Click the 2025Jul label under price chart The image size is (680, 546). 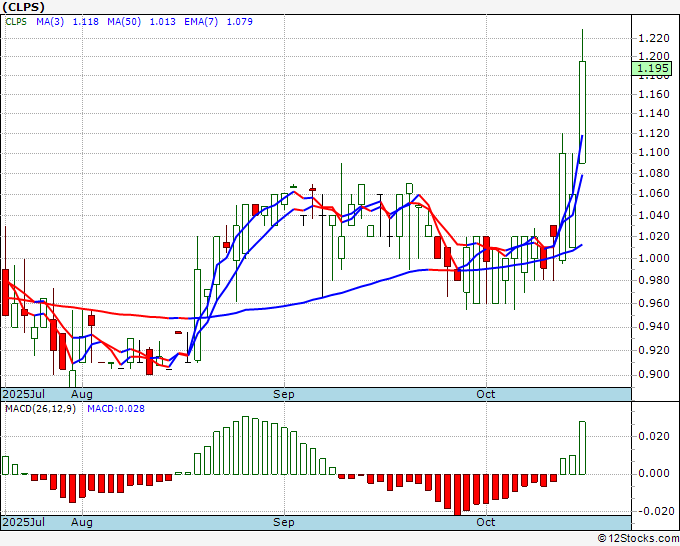tap(25, 394)
